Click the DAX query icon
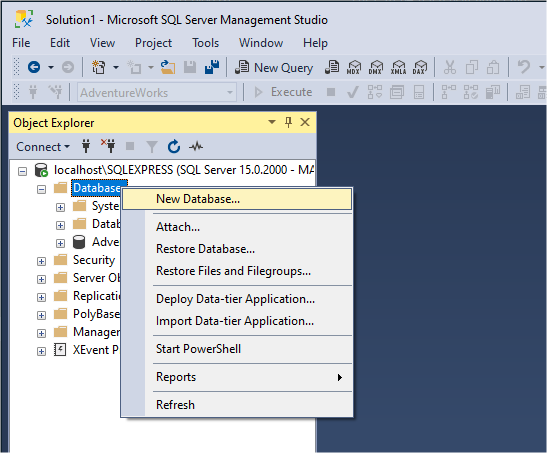Image resolution: width=547 pixels, height=453 pixels. tap(420, 67)
